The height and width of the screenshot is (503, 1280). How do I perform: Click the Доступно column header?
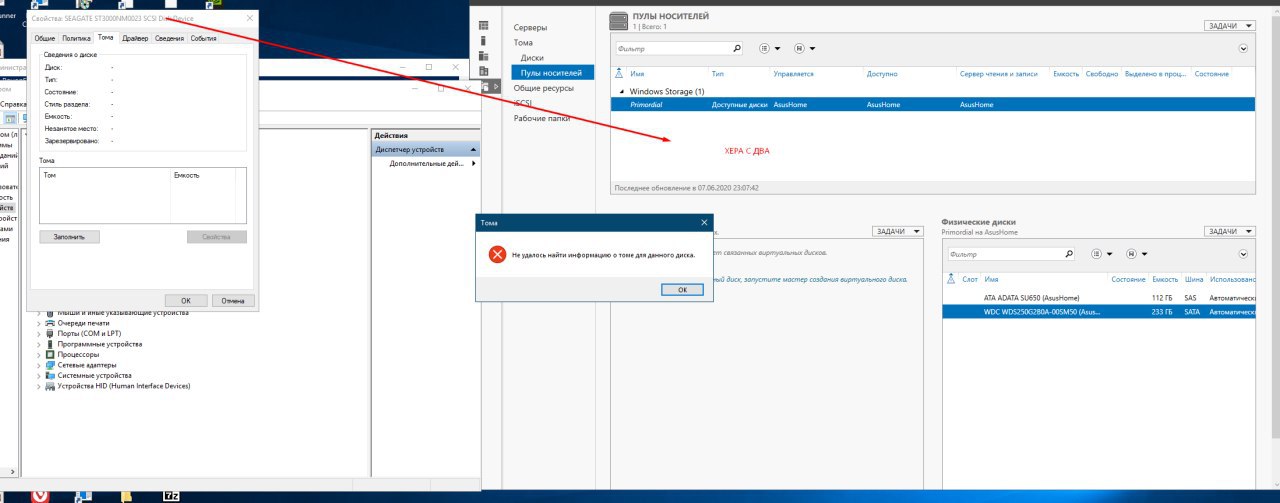click(x=882, y=74)
